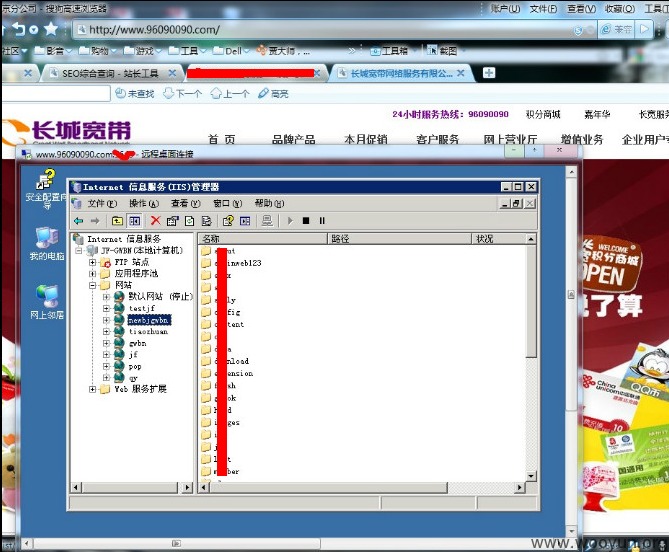Click the tree pane scroll right arrow
Screen dimensions: 669x552
coord(187,487)
